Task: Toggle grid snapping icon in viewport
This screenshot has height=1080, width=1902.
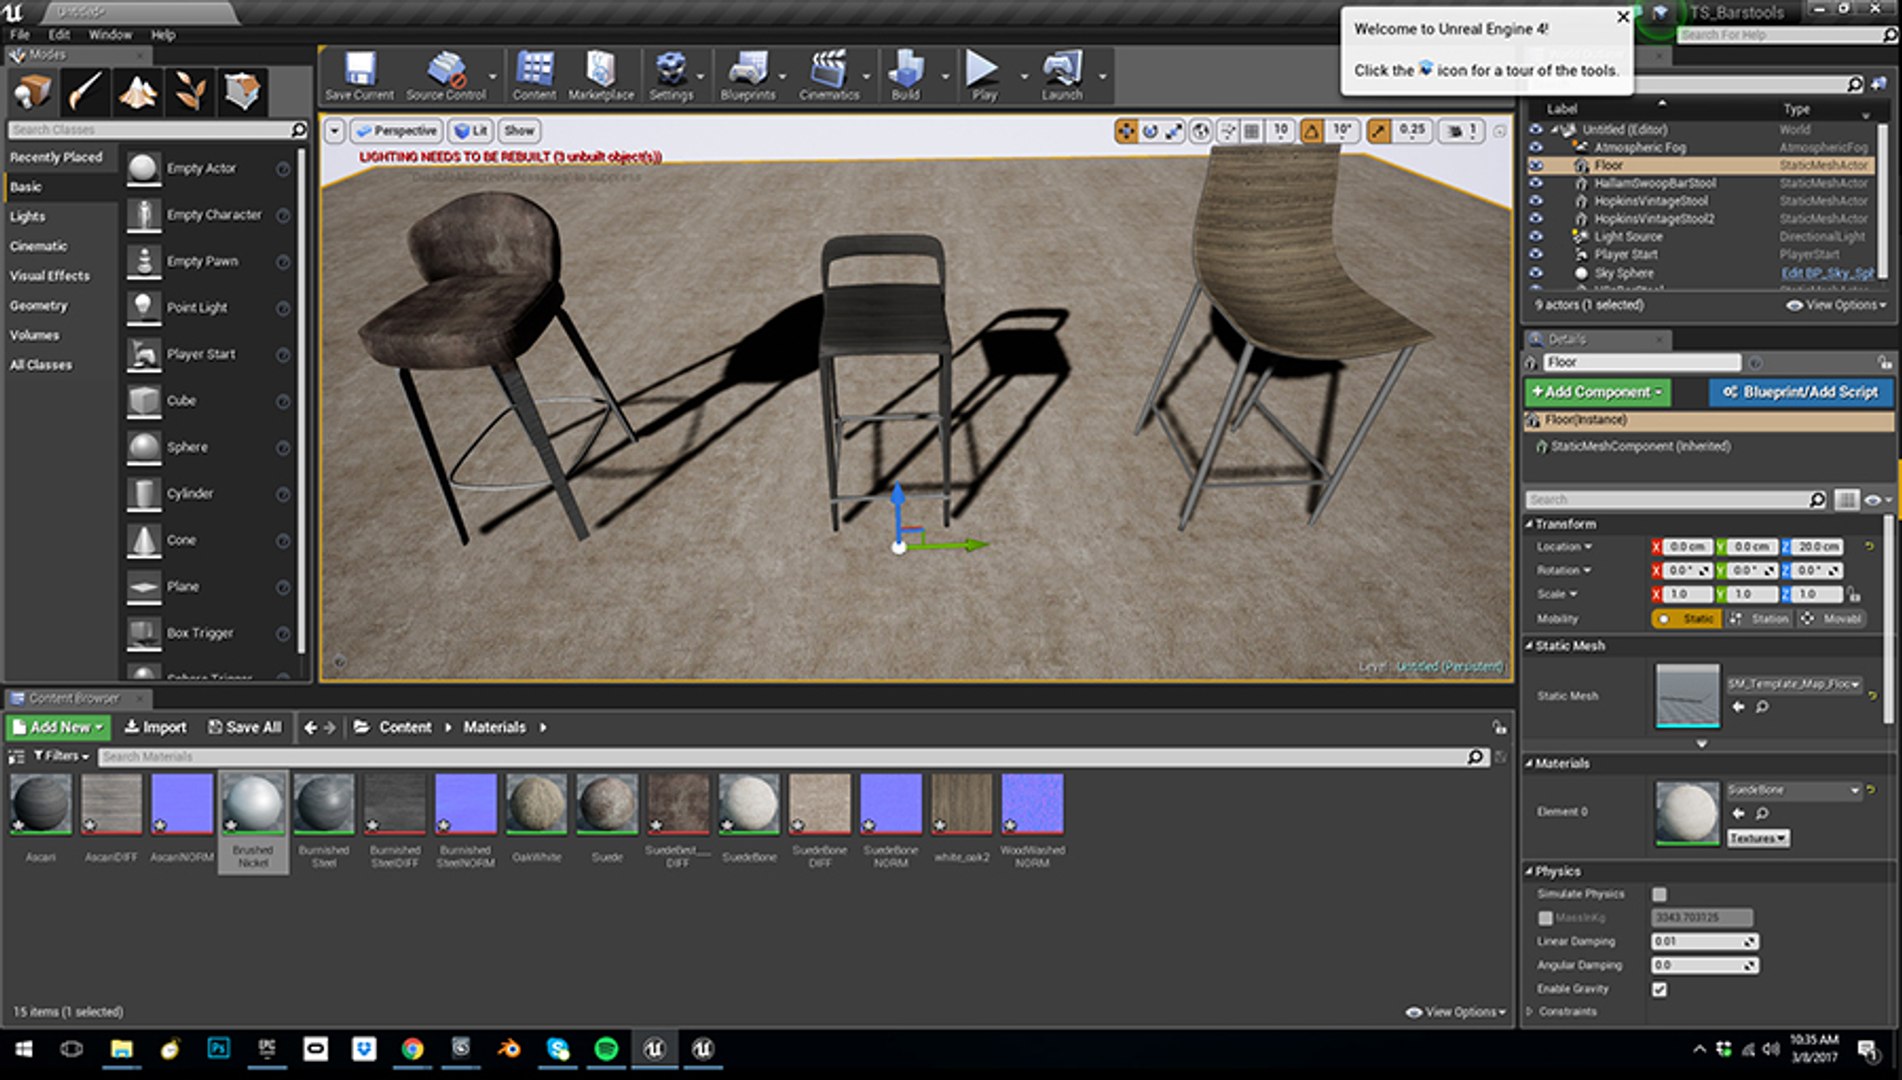Action: tap(1251, 131)
